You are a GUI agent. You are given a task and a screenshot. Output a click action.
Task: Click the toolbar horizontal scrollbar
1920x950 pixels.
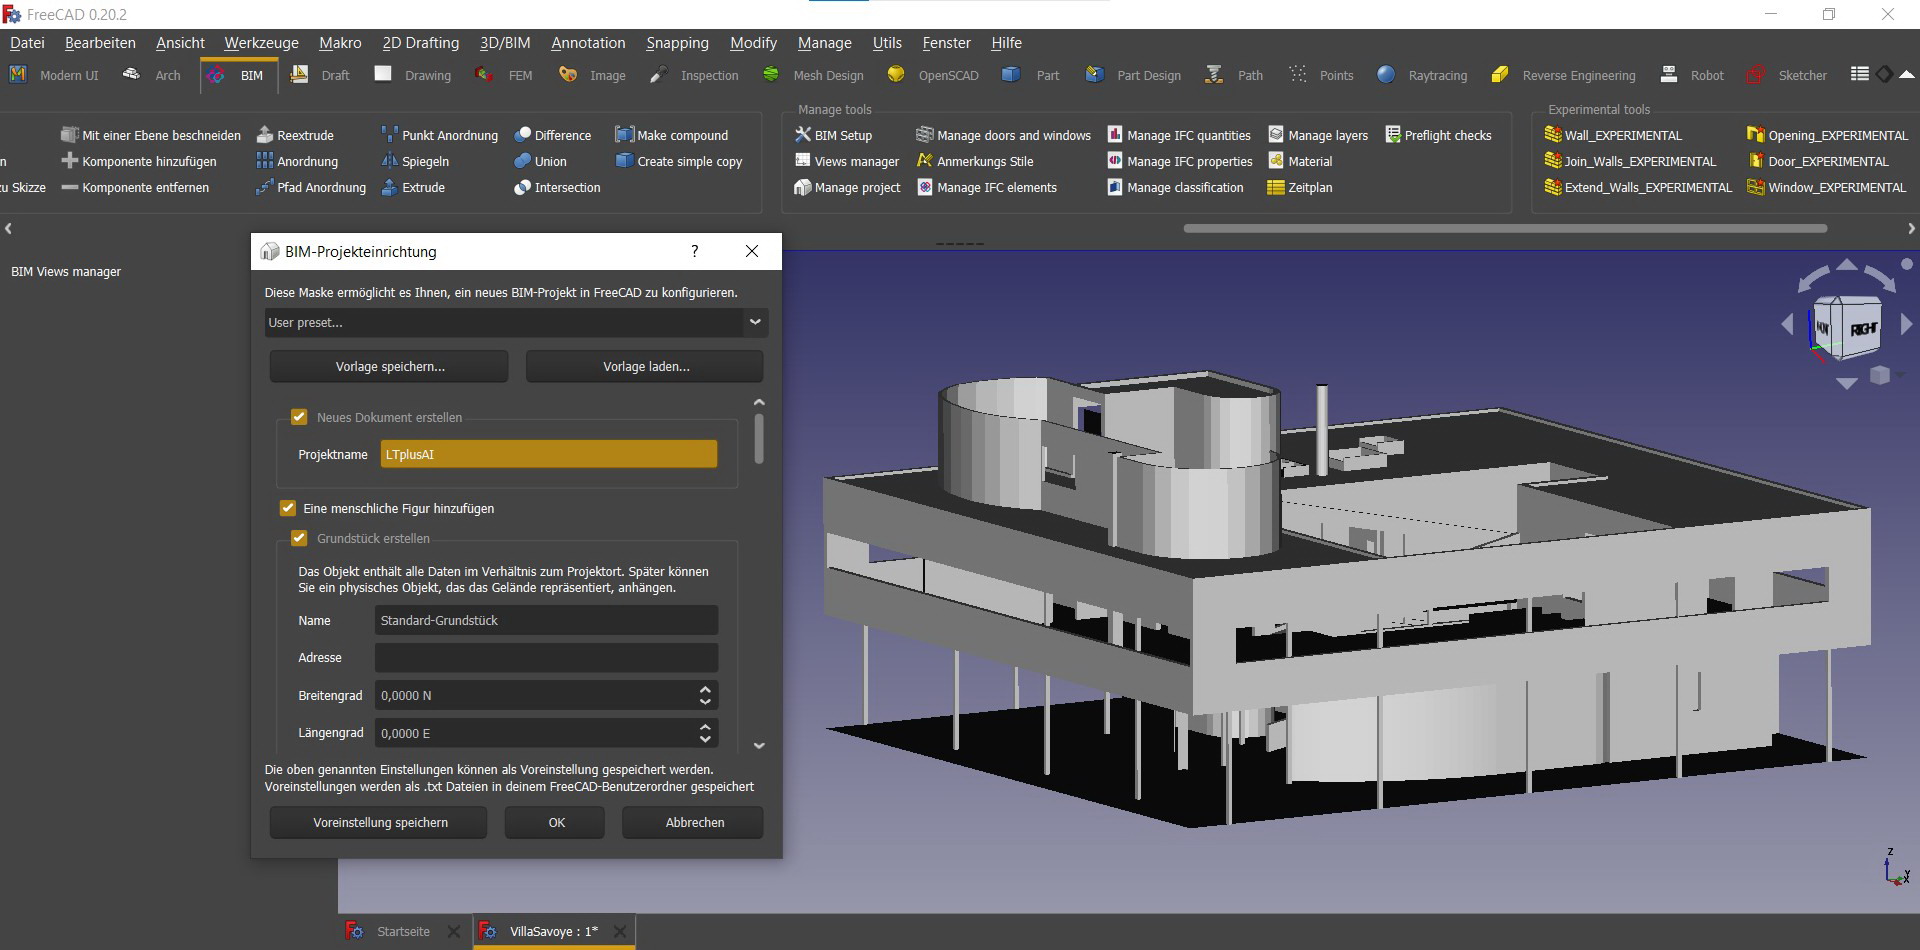(1505, 228)
